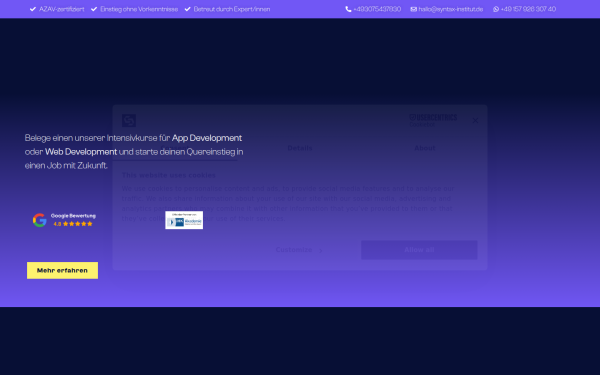Click AZAV-zertifiziert text
600x375 pixels.
(x=62, y=9)
